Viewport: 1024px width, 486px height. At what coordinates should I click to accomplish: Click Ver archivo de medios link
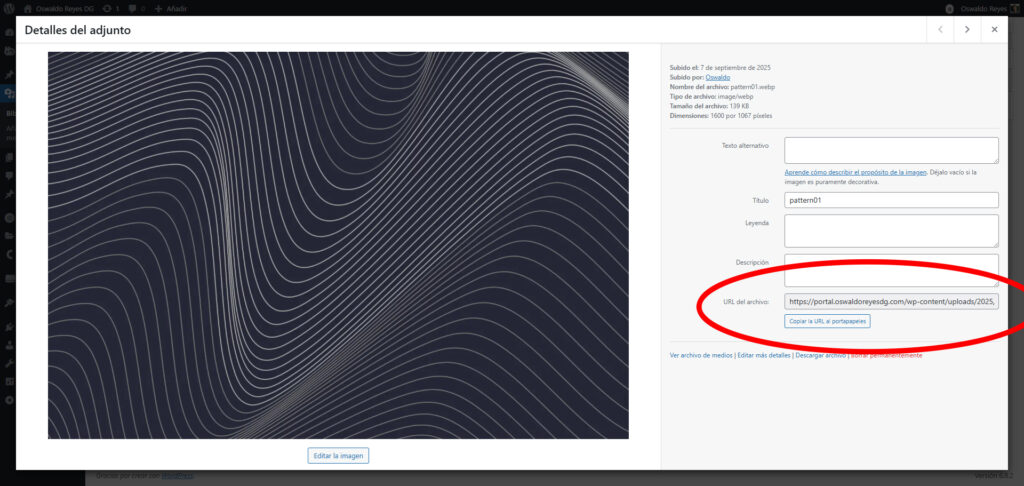pyautogui.click(x=700, y=355)
